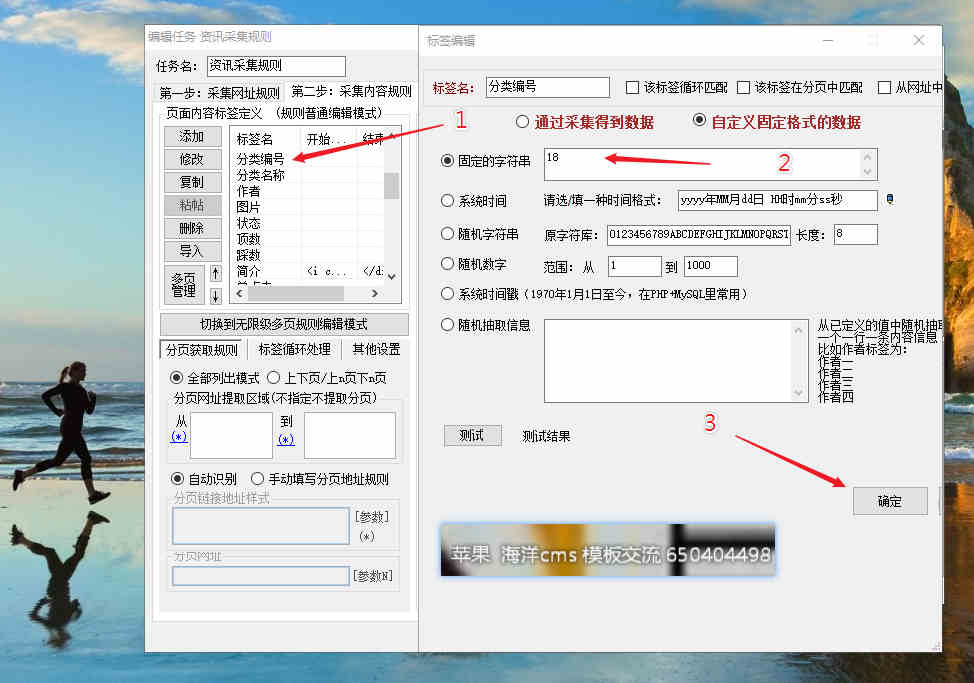Viewport: 974px width, 683px height.
Task: Click the move-up arrow button beside 多页管理
Action: (215, 273)
